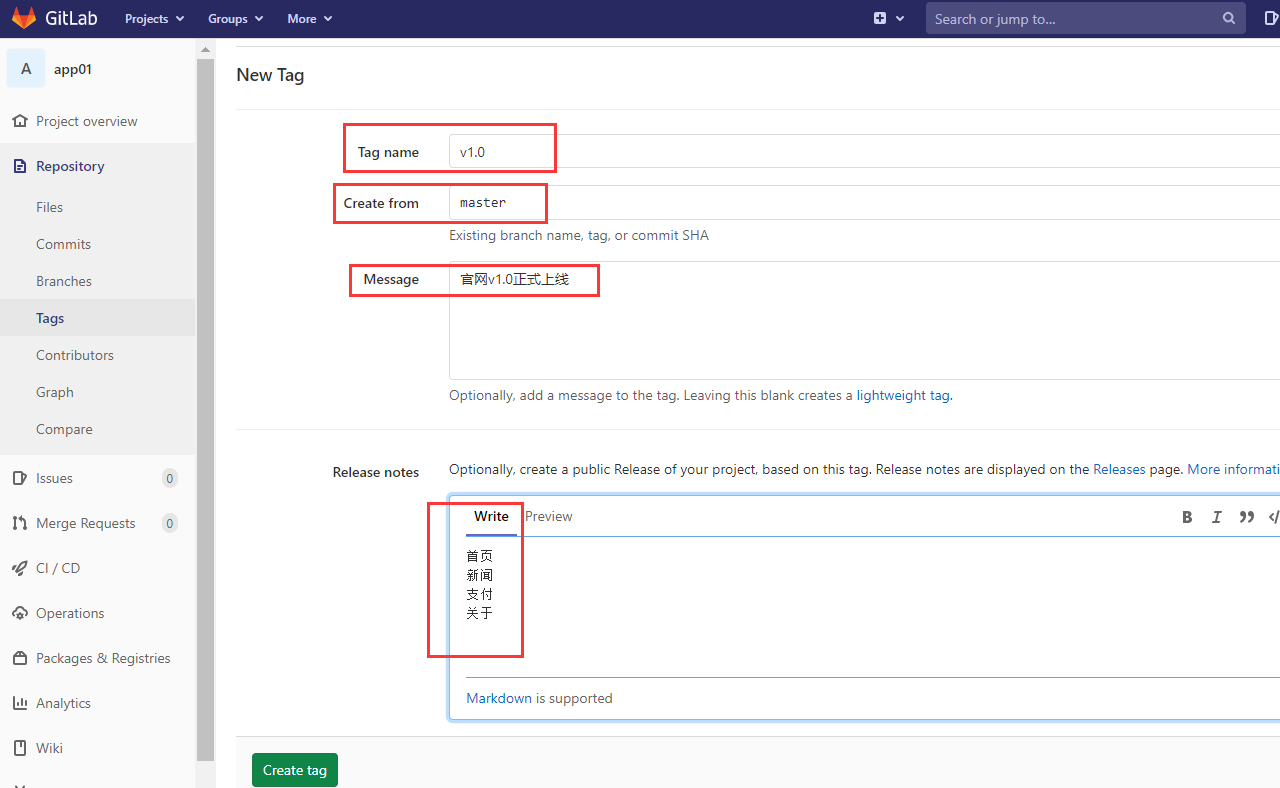Switch to the Write tab
This screenshot has height=788, width=1280.
pos(491,517)
